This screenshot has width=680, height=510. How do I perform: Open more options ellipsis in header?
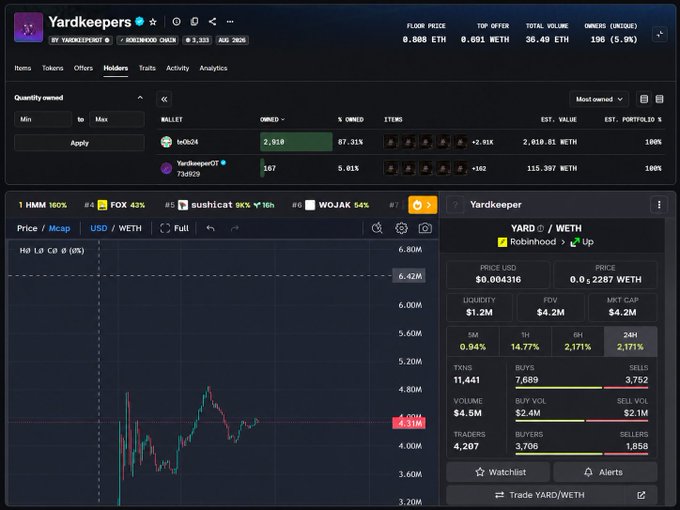[230, 21]
